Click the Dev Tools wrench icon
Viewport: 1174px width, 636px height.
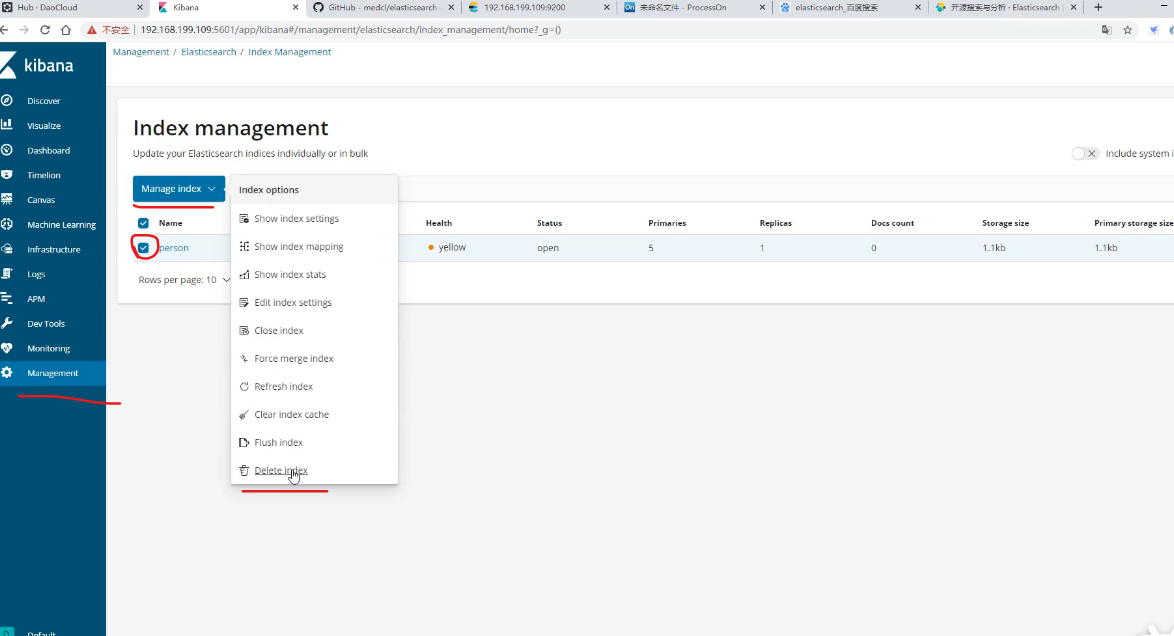pos(7,324)
